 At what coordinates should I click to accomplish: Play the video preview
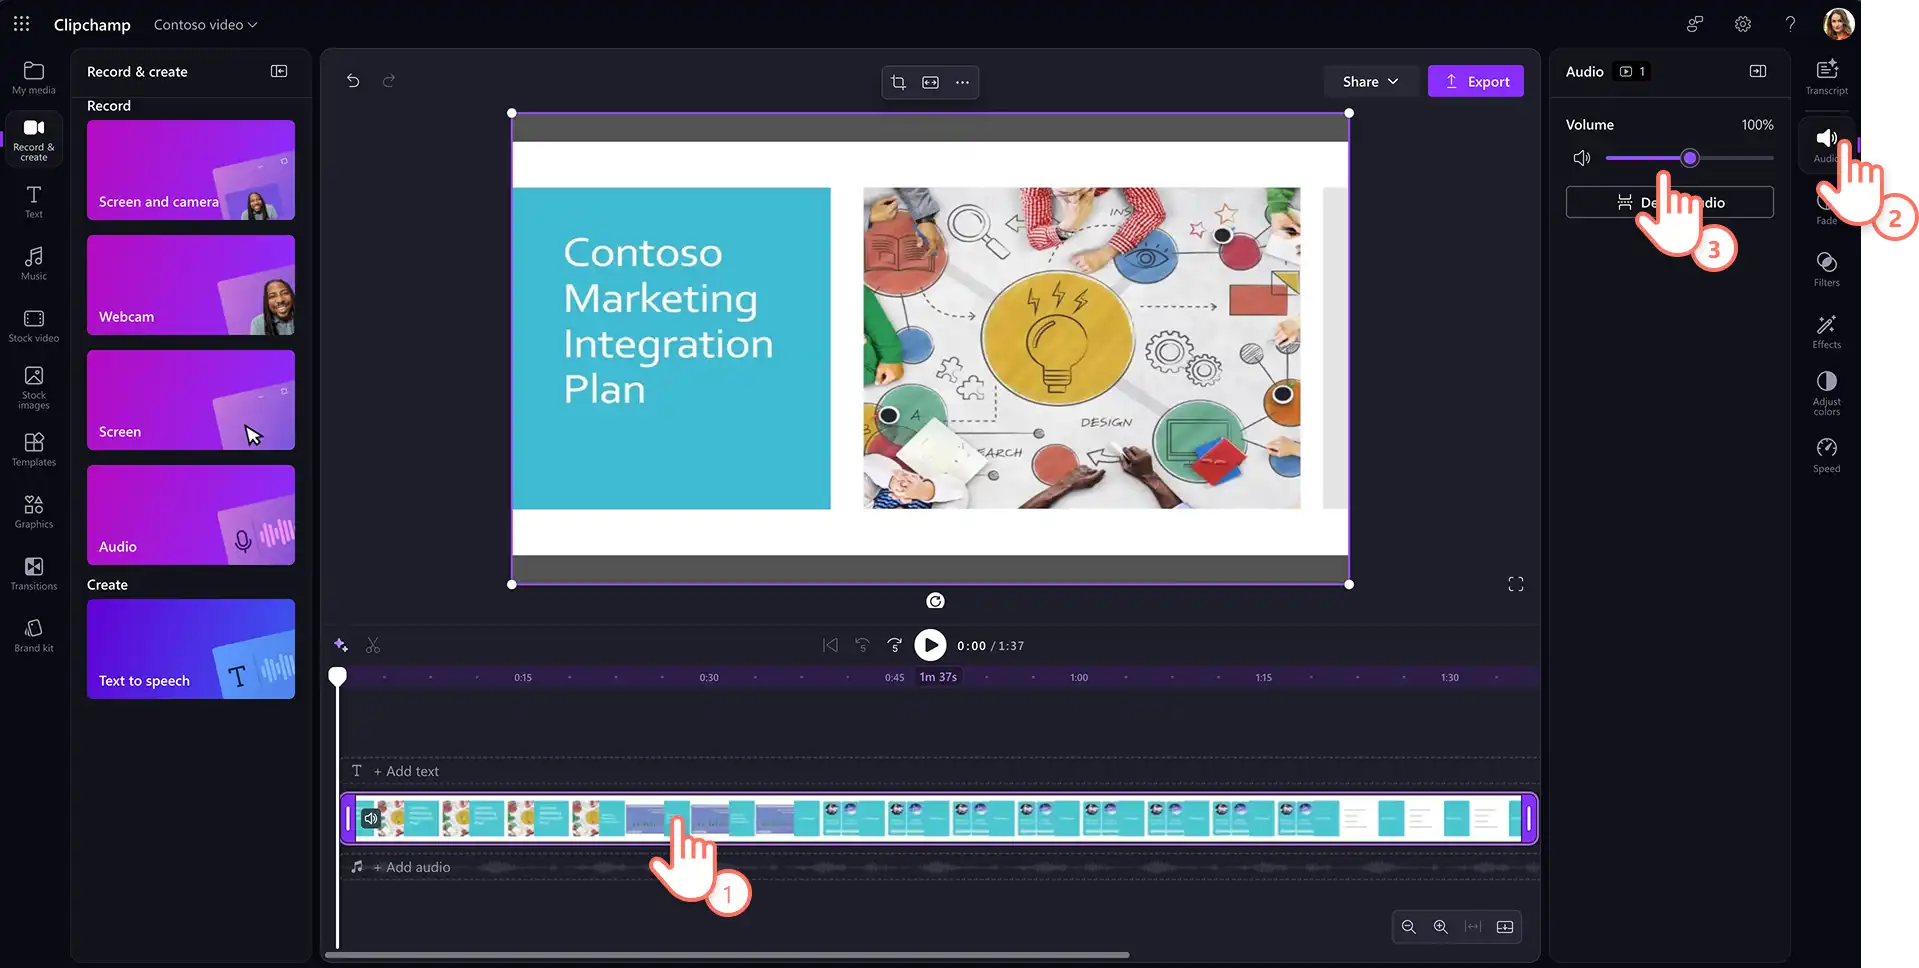coord(930,645)
